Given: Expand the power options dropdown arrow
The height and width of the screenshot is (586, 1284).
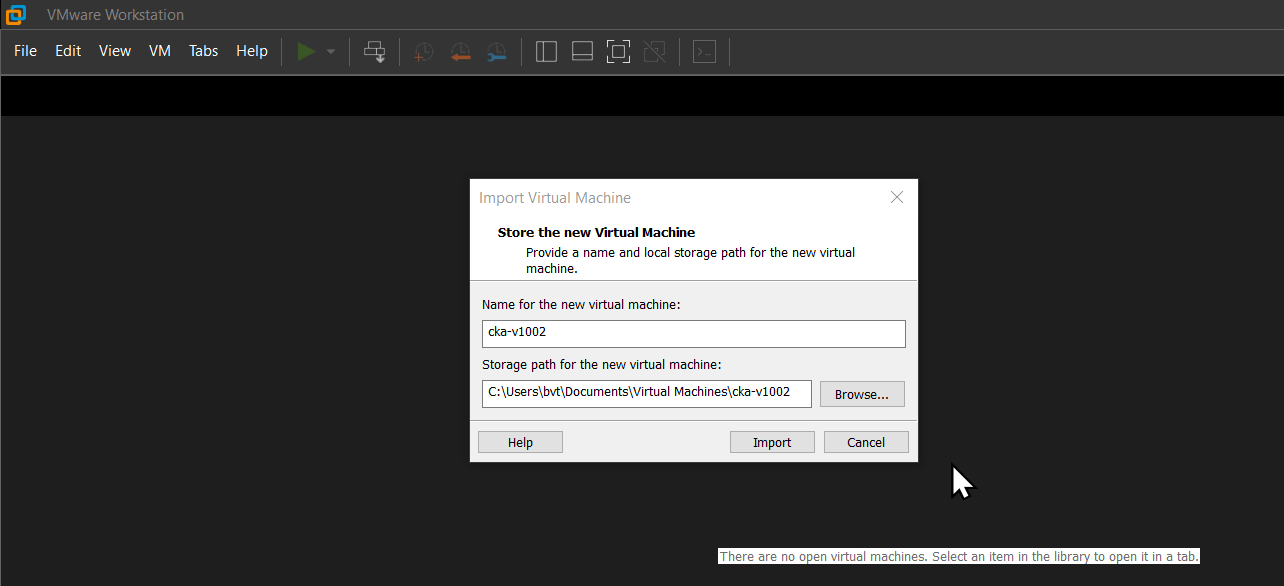Looking at the screenshot, I should pos(331,51).
